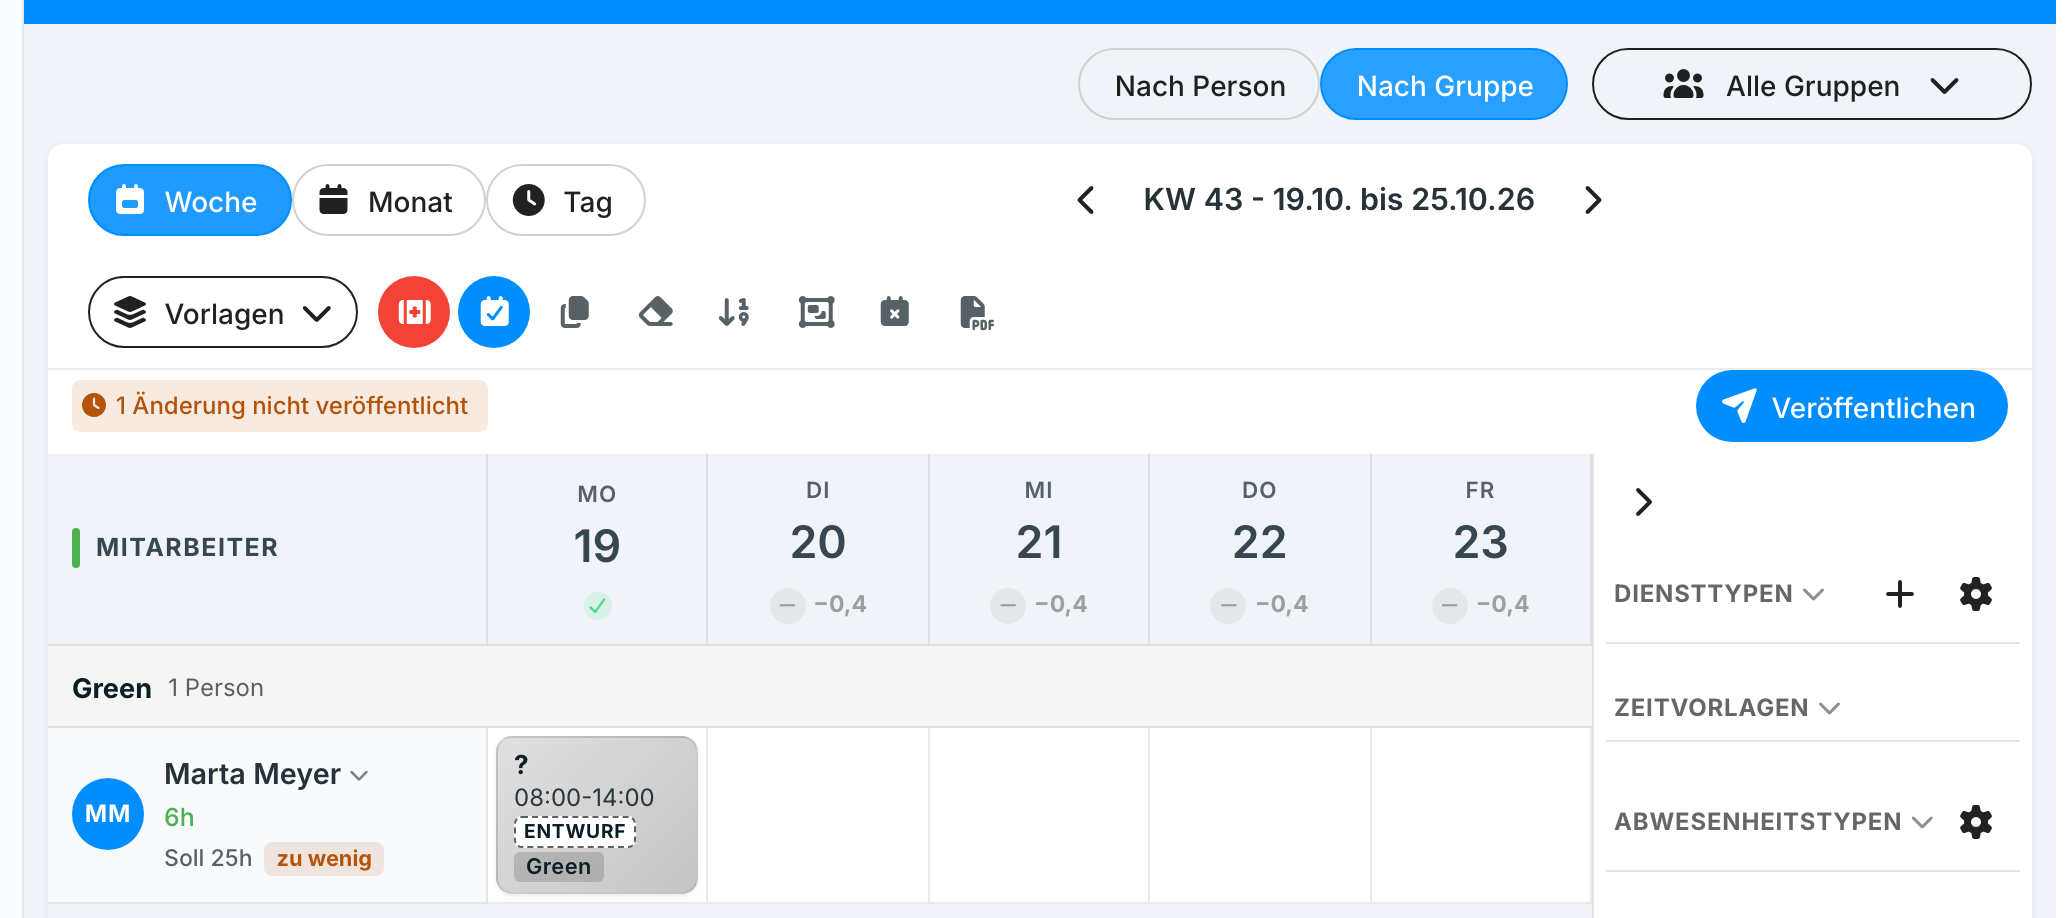Click the Veröffentlichen button
The image size is (2072, 918).
(x=1851, y=407)
